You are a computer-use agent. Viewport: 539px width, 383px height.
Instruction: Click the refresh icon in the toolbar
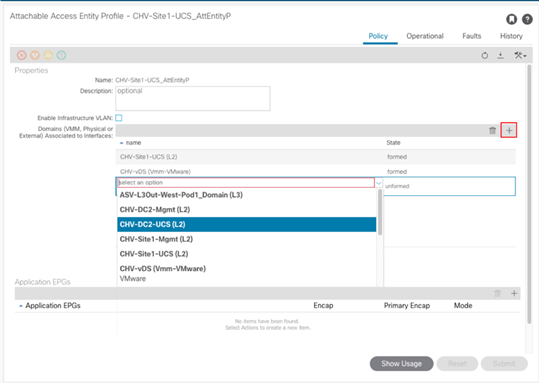tap(485, 55)
